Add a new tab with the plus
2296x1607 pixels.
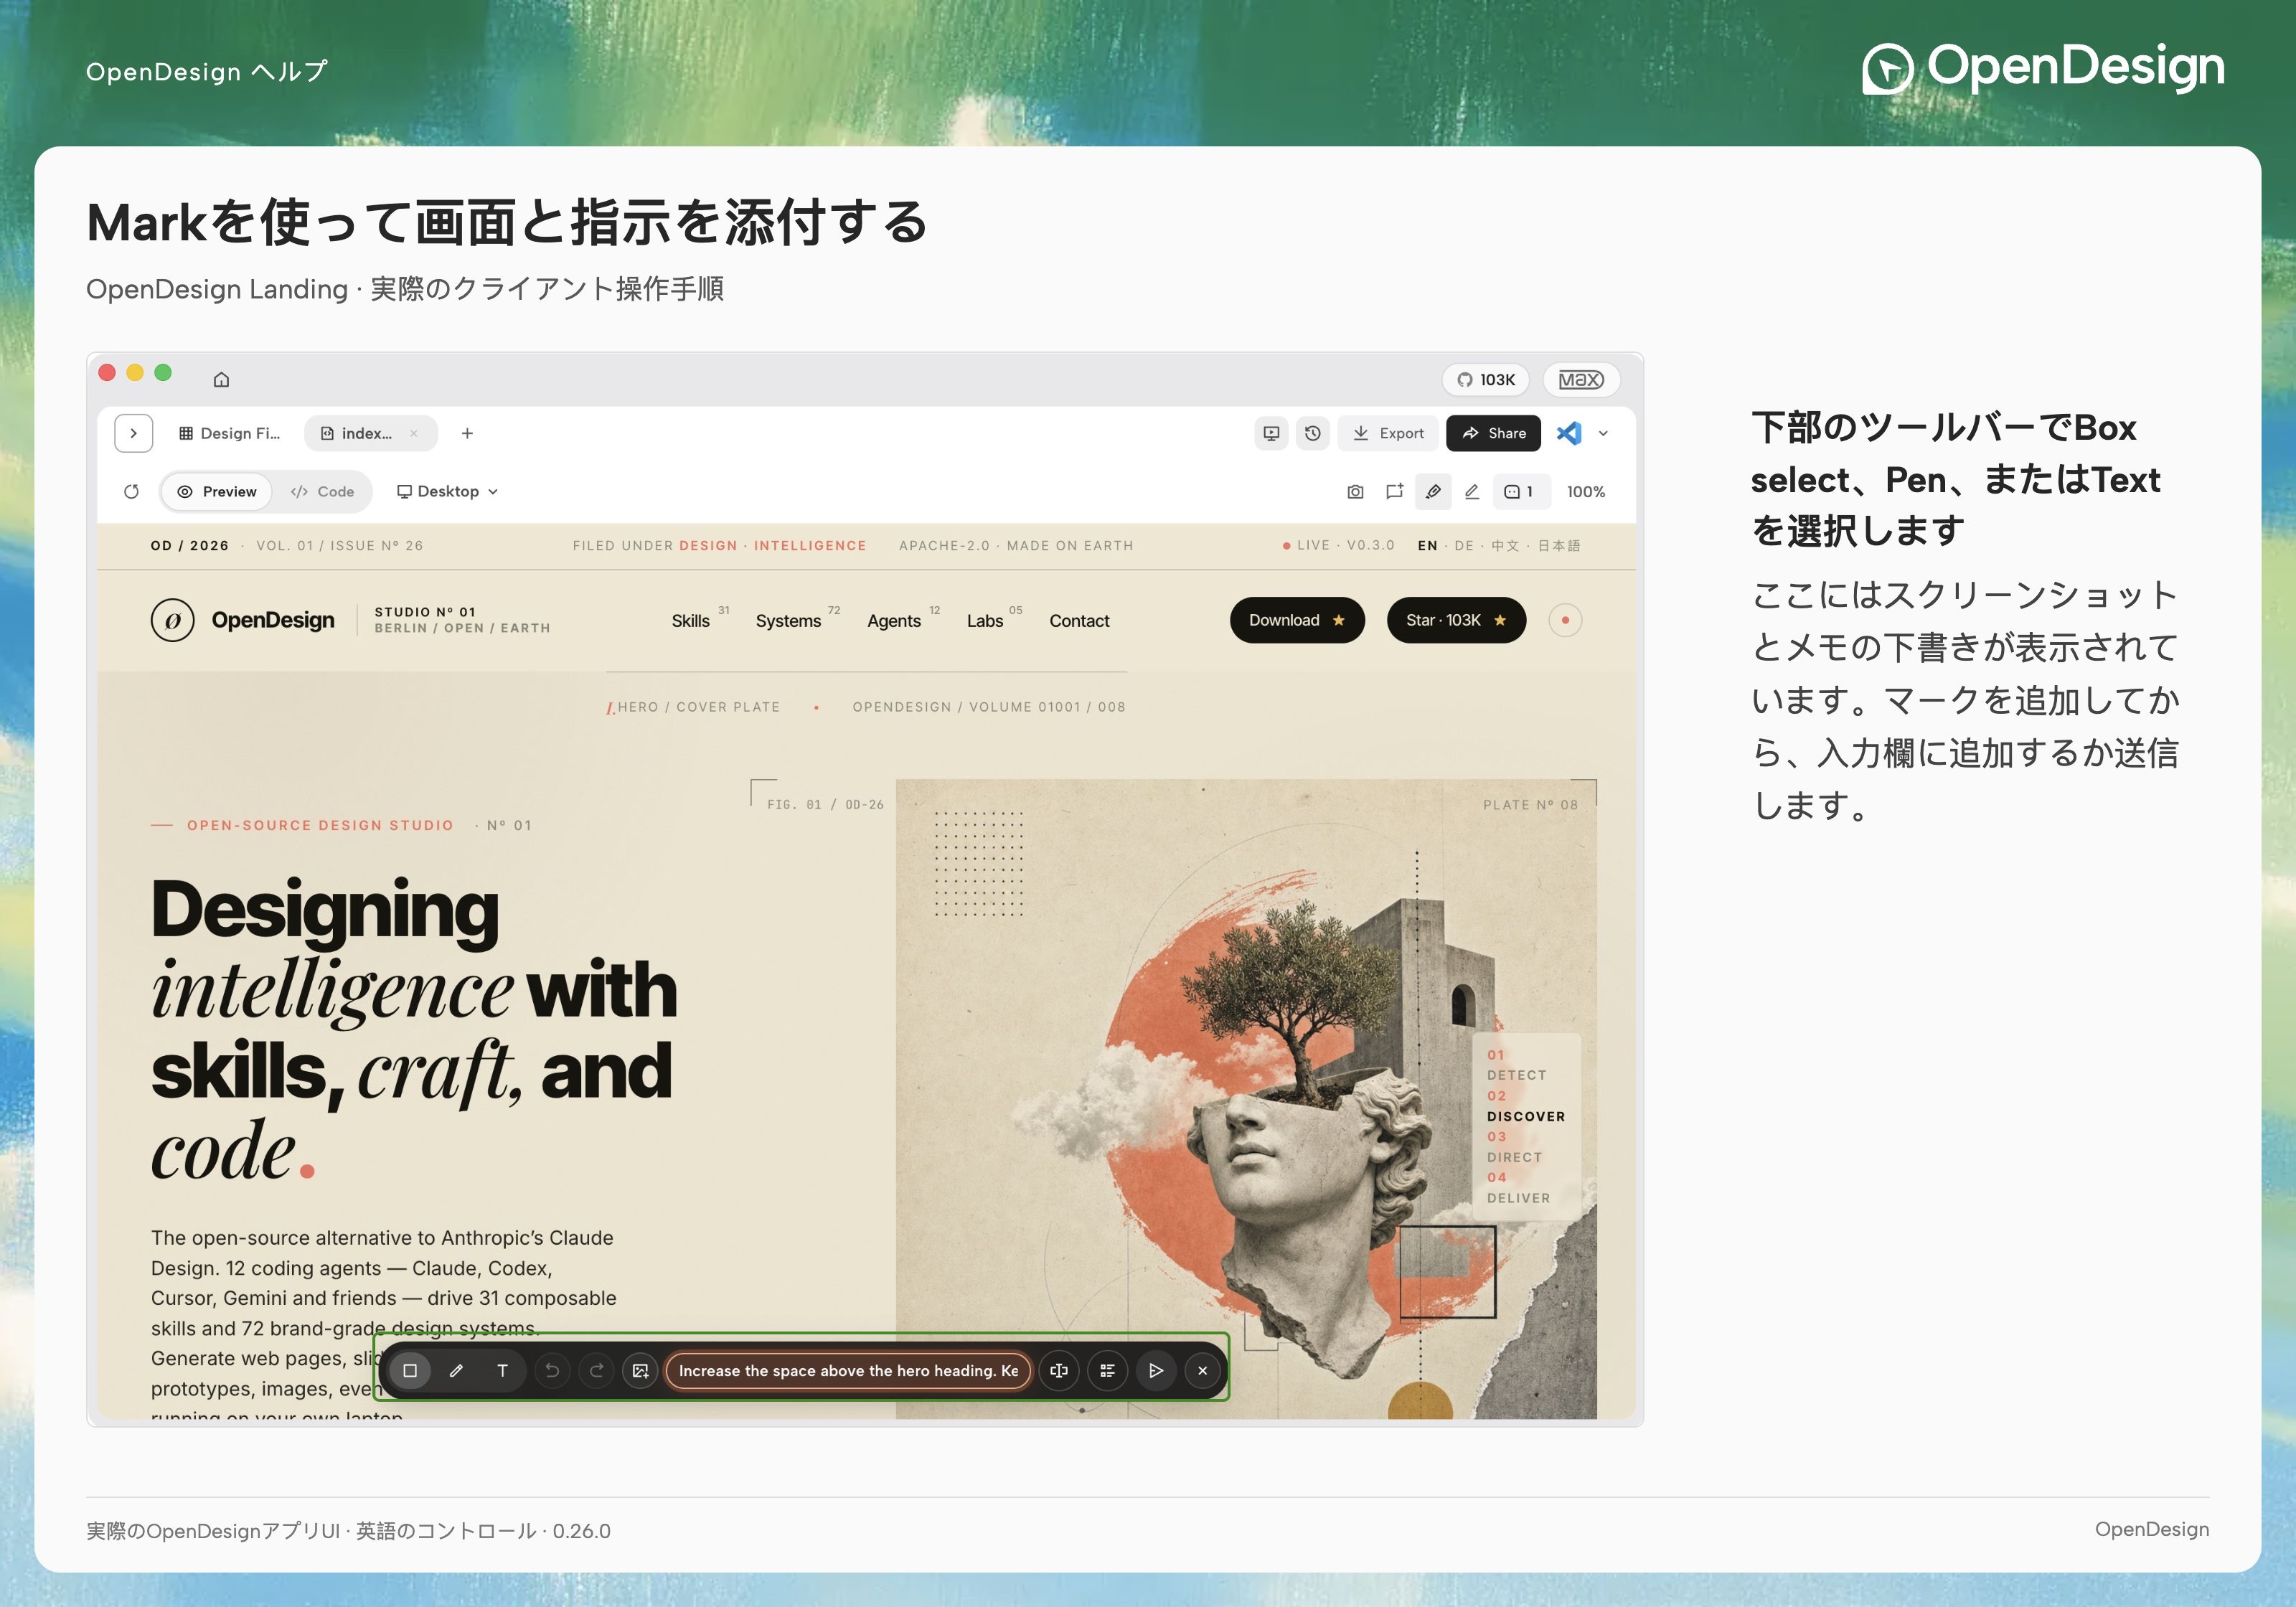(467, 433)
